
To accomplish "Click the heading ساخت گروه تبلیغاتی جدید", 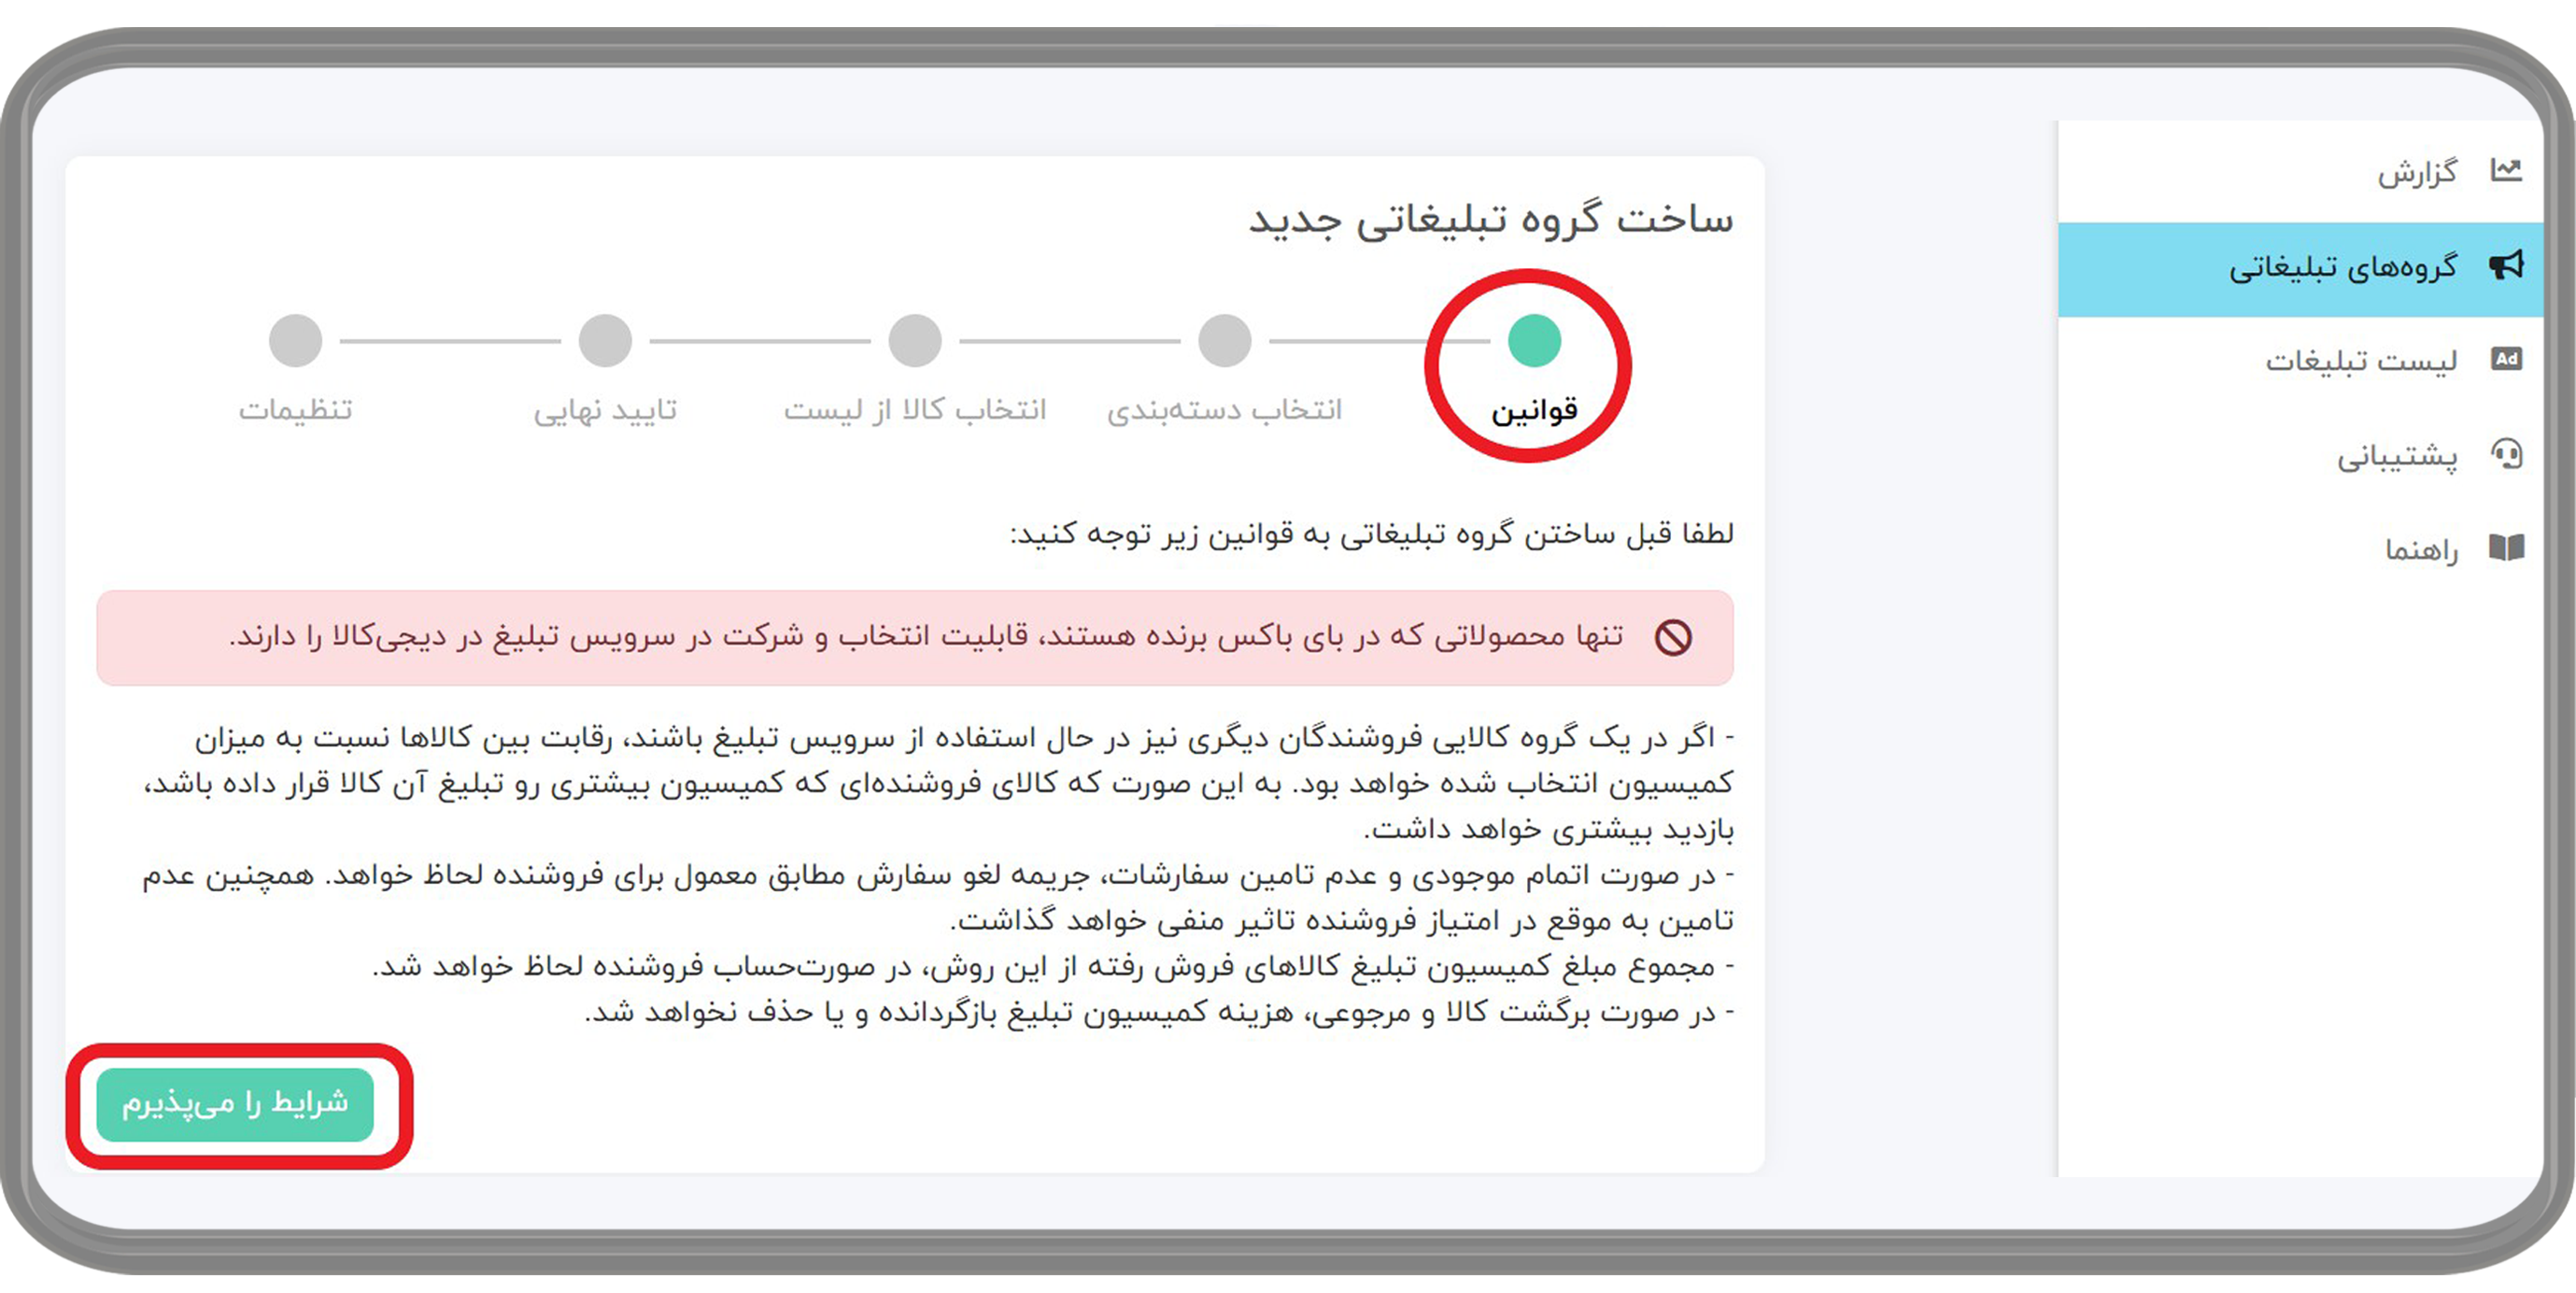I will pos(1490,220).
